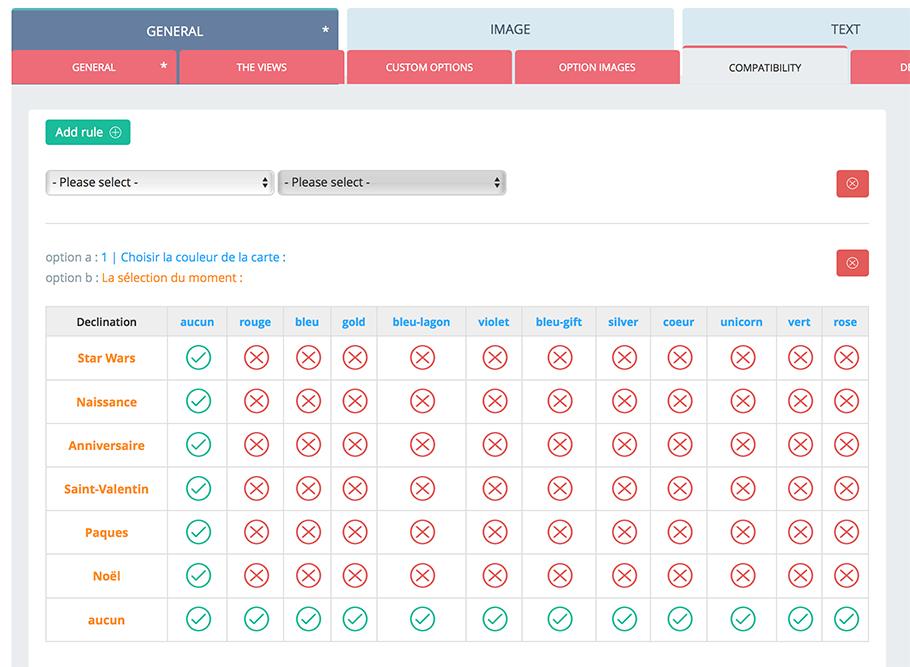The image size is (910, 667).
Task: Click Naissance bleu-lagon cross icon
Action: 422,401
